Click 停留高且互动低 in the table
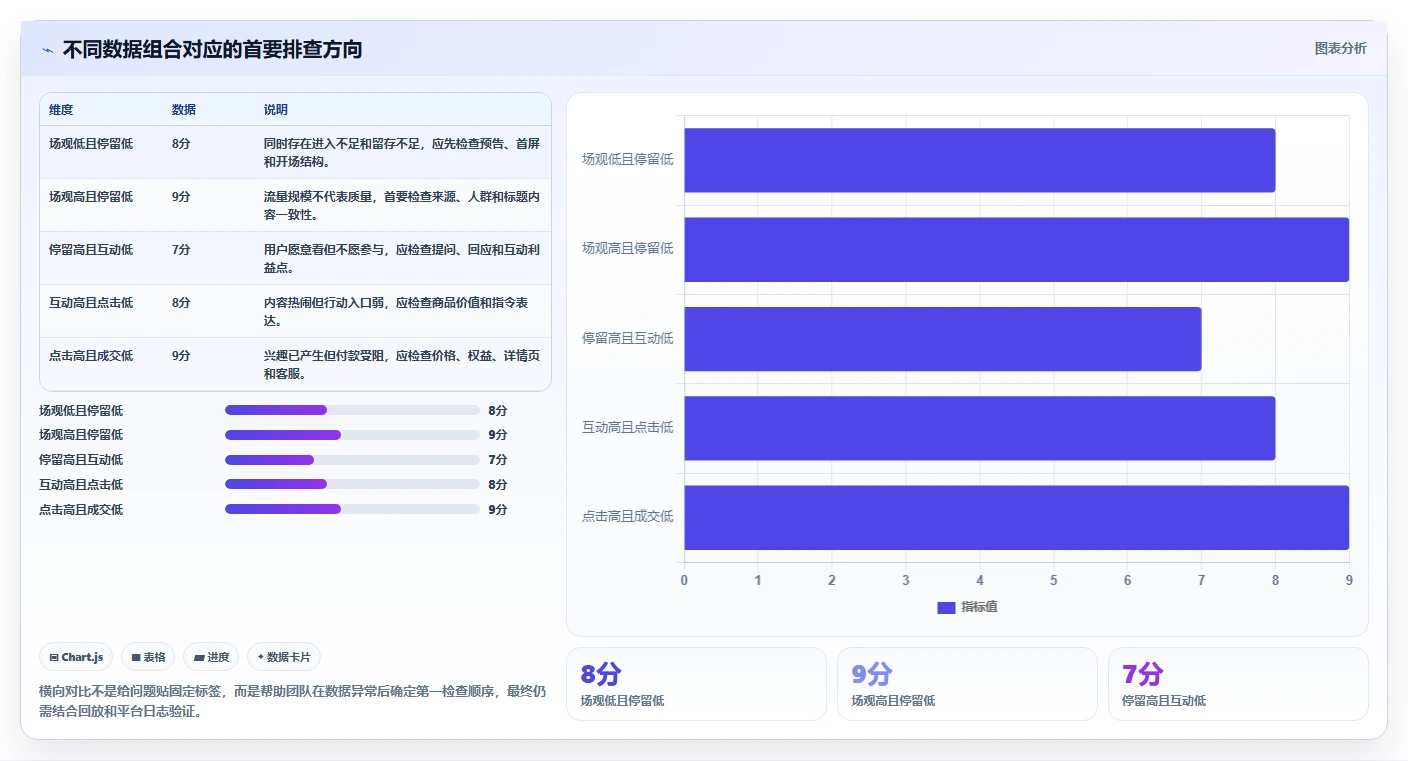Viewport: 1408px width, 761px height. (x=91, y=250)
